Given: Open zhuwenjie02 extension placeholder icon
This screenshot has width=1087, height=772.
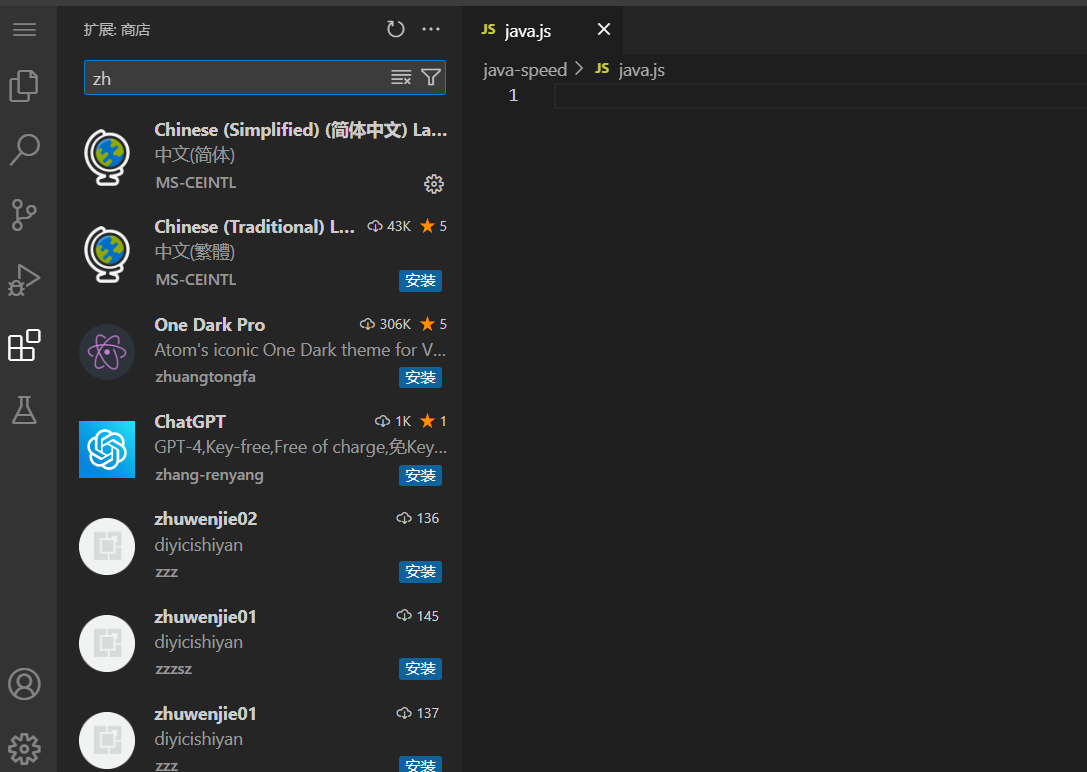Looking at the screenshot, I should coord(107,546).
